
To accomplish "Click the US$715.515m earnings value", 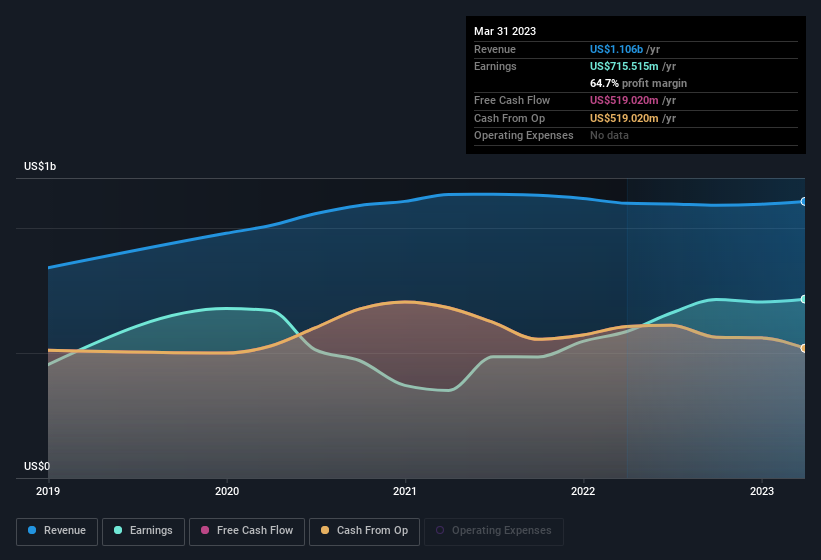I will coord(624,66).
